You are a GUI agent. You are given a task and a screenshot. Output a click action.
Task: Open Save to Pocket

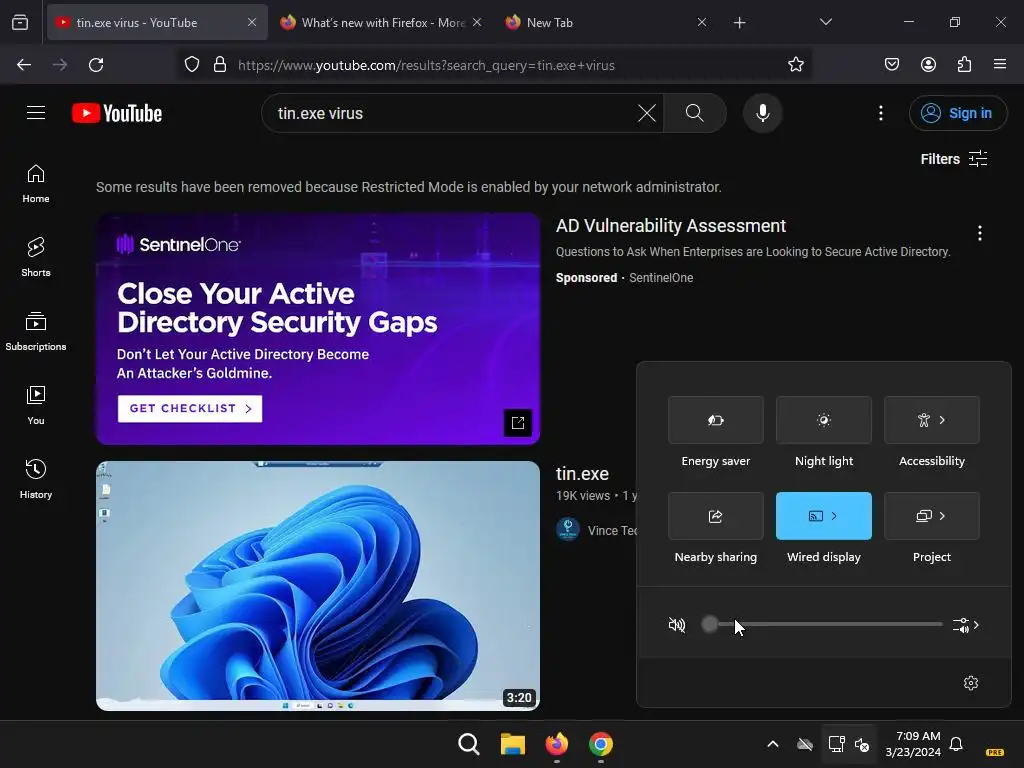tap(892, 65)
